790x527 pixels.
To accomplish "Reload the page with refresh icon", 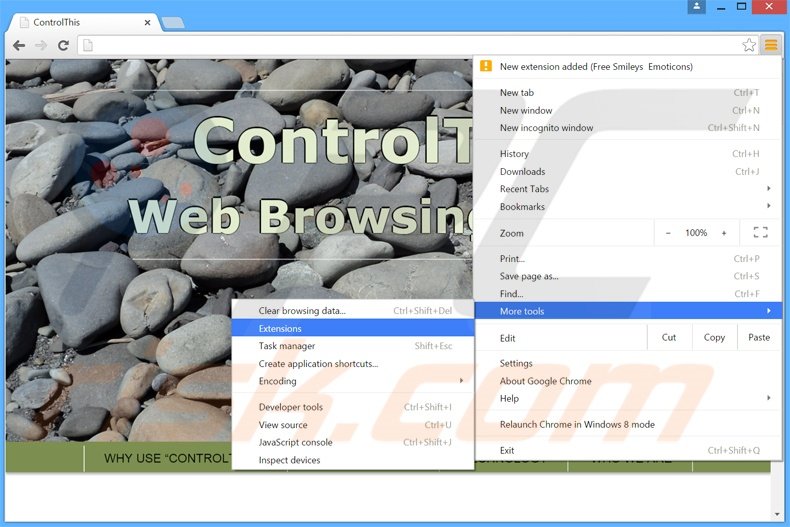I will click(x=63, y=46).
